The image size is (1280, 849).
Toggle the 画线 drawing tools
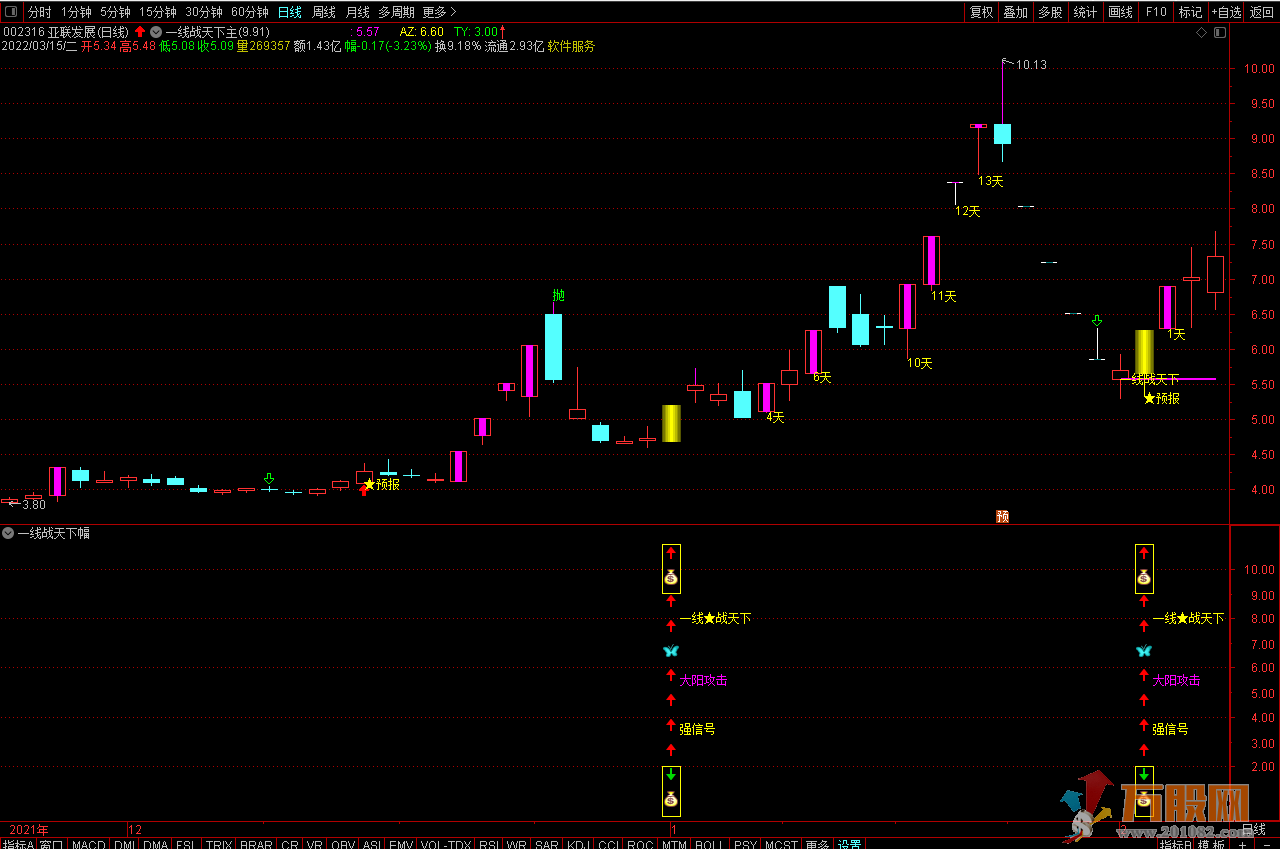[x=1120, y=12]
